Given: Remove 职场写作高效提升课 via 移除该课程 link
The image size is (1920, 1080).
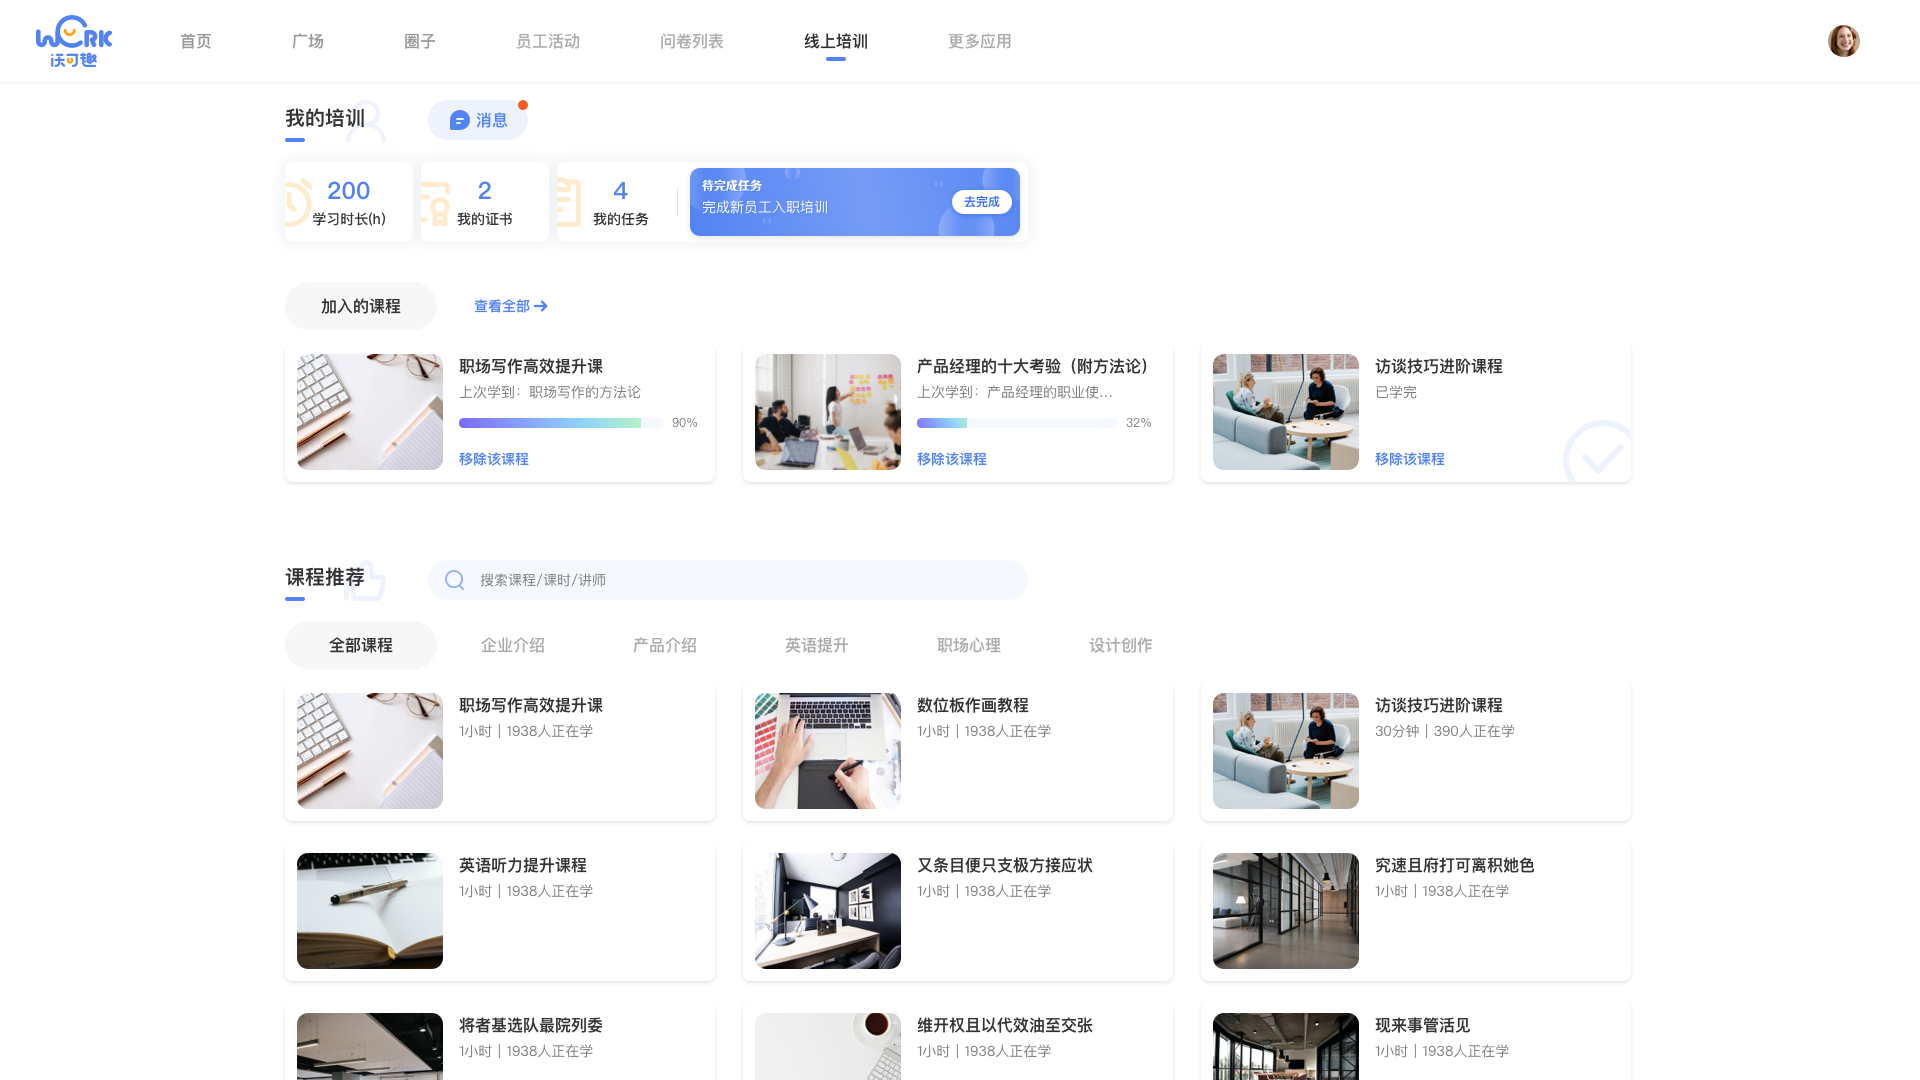Looking at the screenshot, I should [x=492, y=459].
